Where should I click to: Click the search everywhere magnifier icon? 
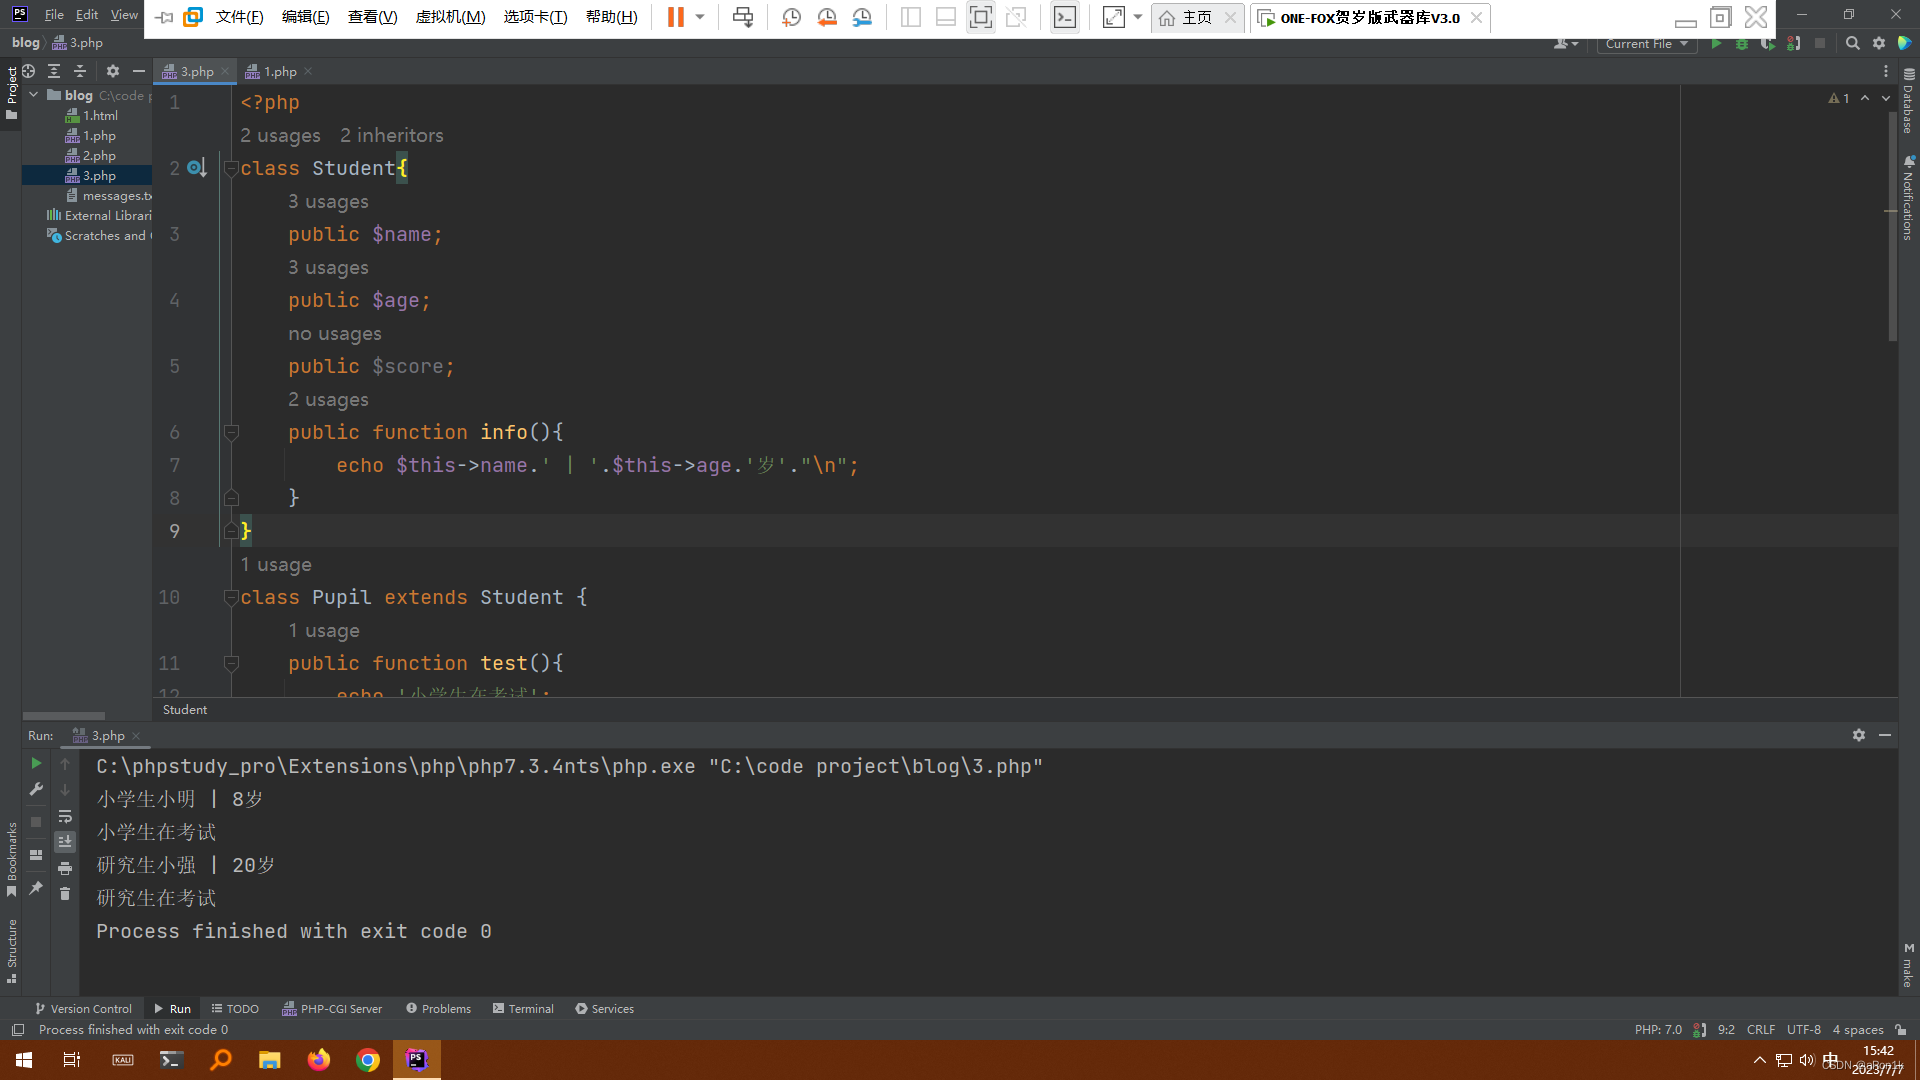pyautogui.click(x=1852, y=44)
